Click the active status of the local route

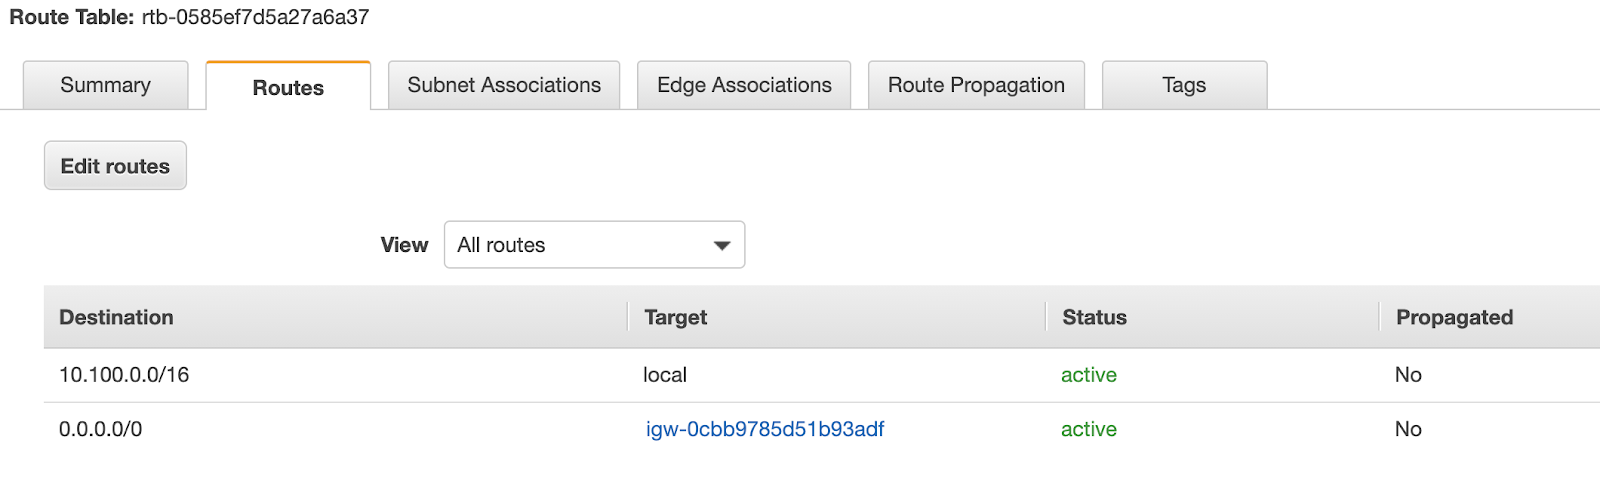1089,375
